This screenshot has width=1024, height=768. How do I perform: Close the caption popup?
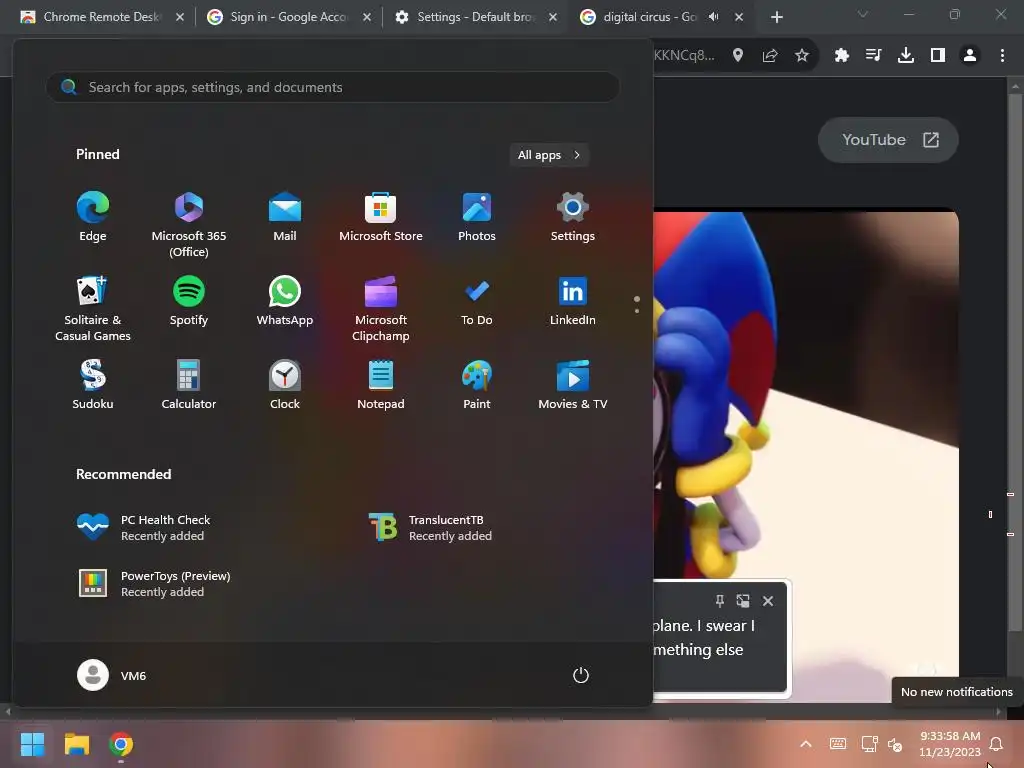[x=768, y=601]
